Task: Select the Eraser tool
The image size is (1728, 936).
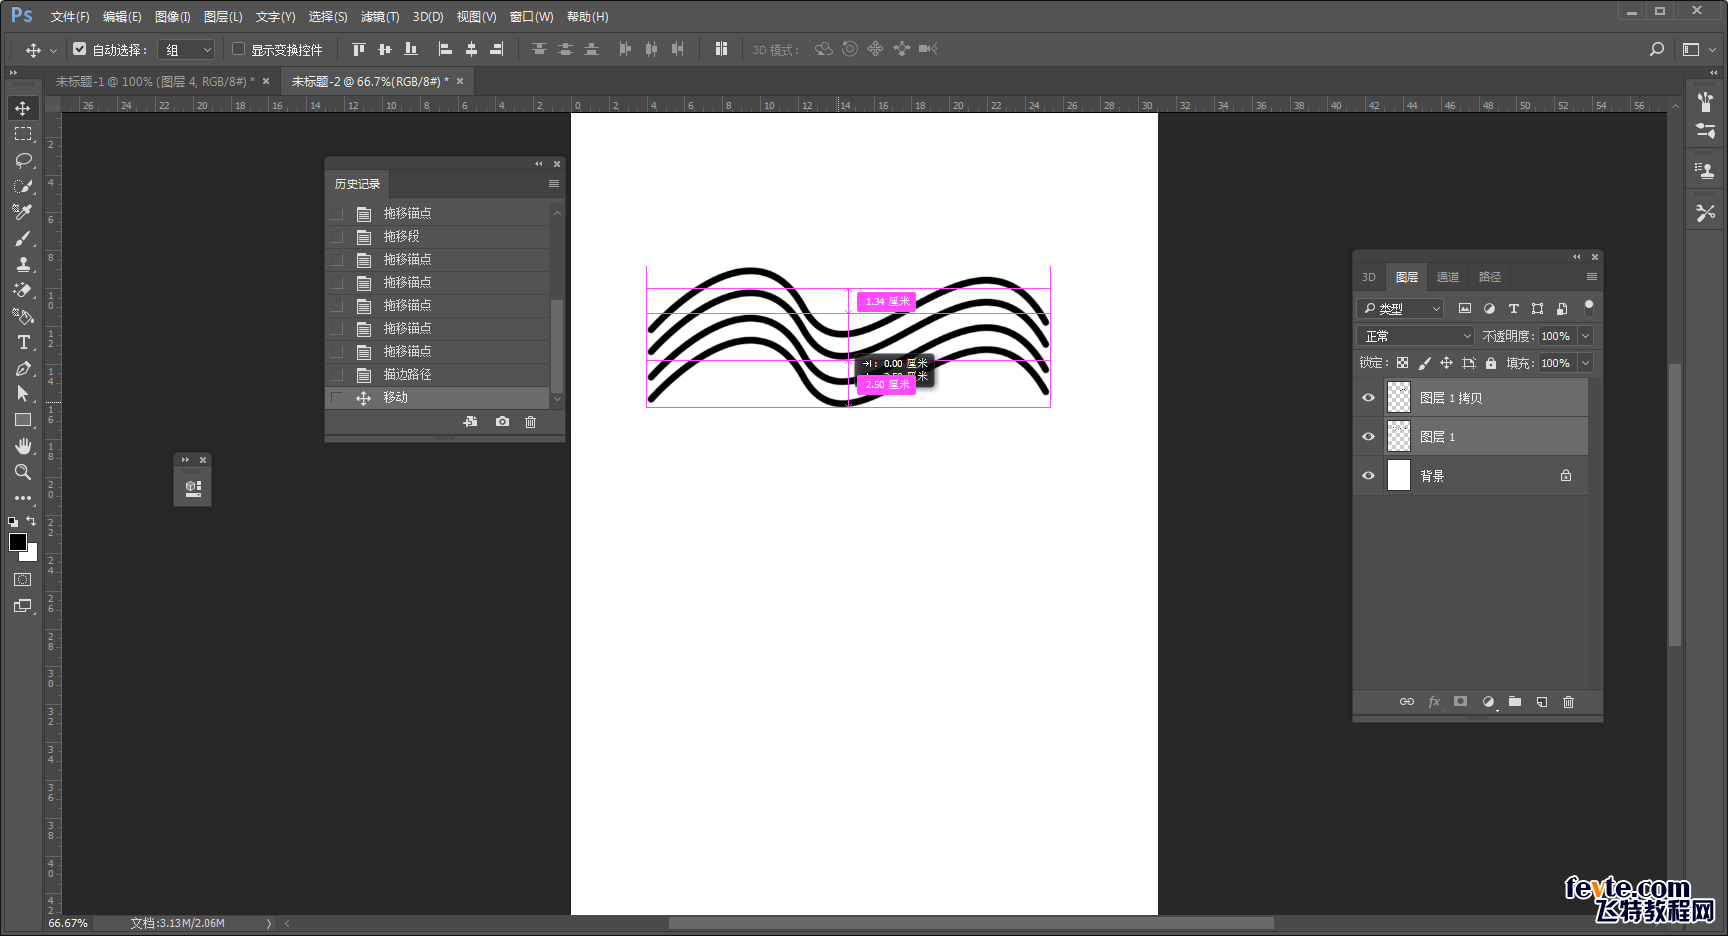Action: [22, 290]
